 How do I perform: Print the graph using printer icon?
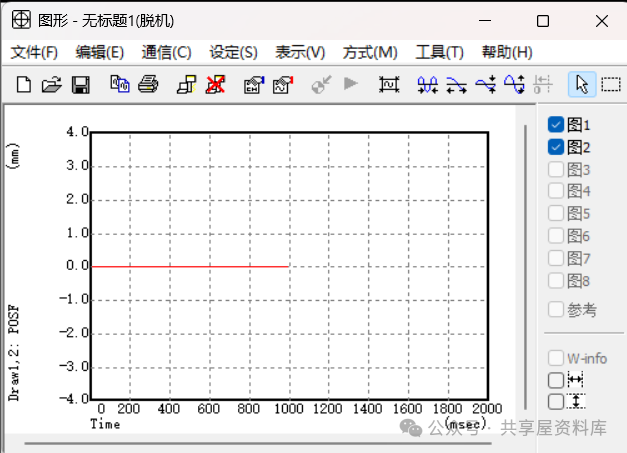[x=148, y=84]
